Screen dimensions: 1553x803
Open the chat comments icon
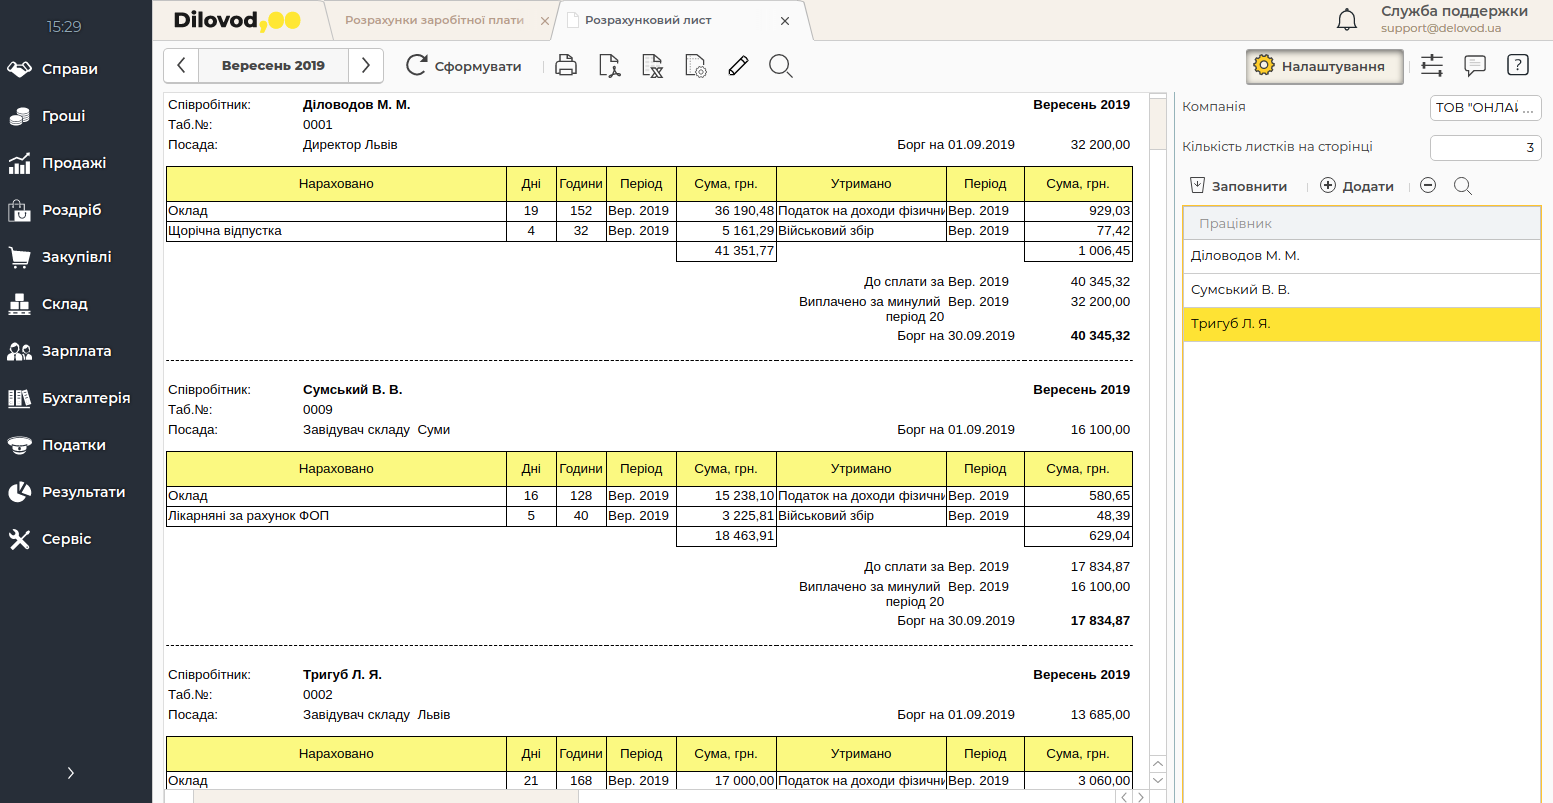[x=1474, y=66]
